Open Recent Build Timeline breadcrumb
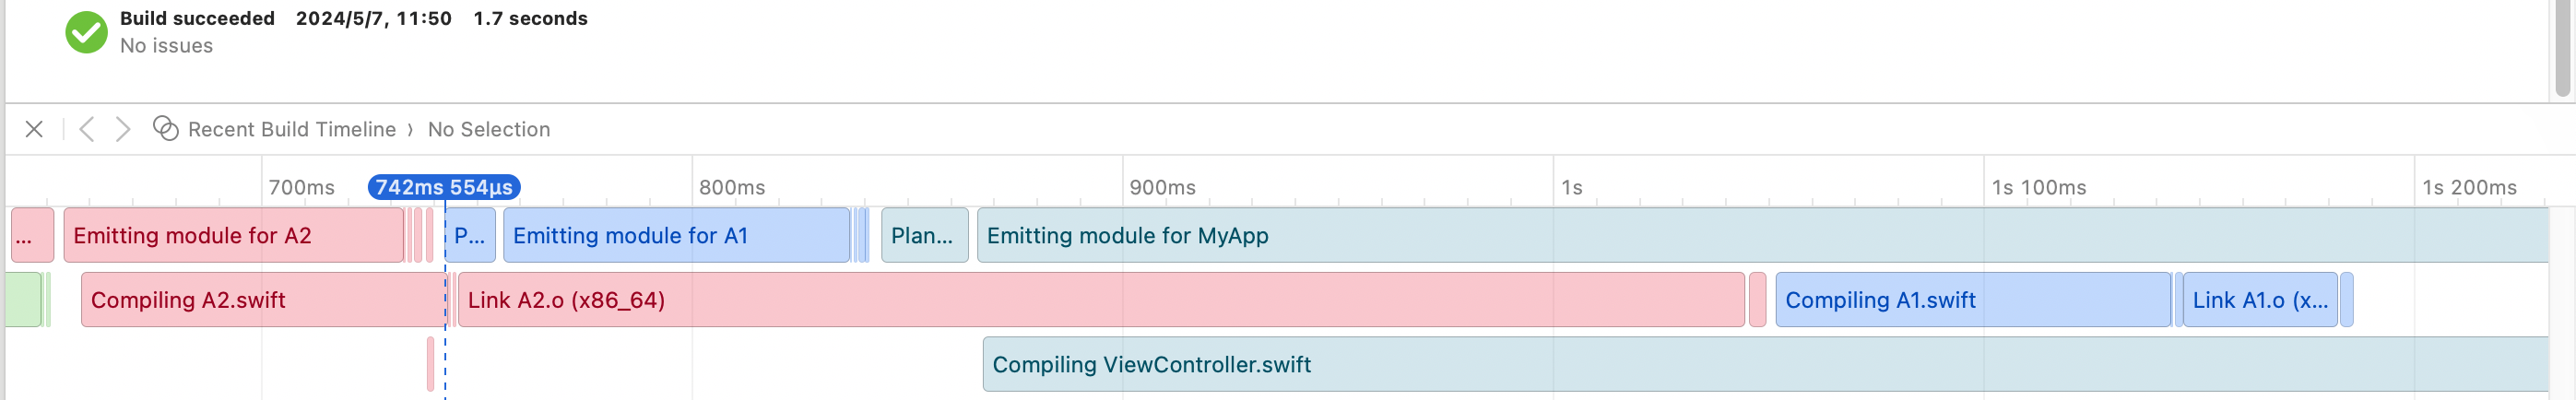Viewport: 2576px width, 400px height. point(292,129)
